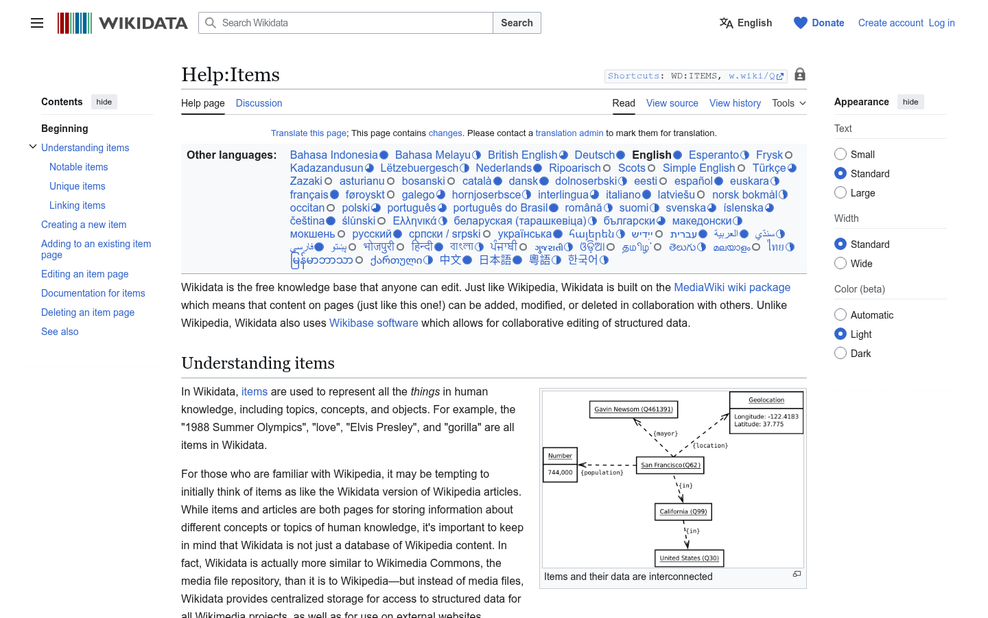The image size is (988, 618).
Task: Switch language to Bahasa Indonesia
Action: click(334, 155)
